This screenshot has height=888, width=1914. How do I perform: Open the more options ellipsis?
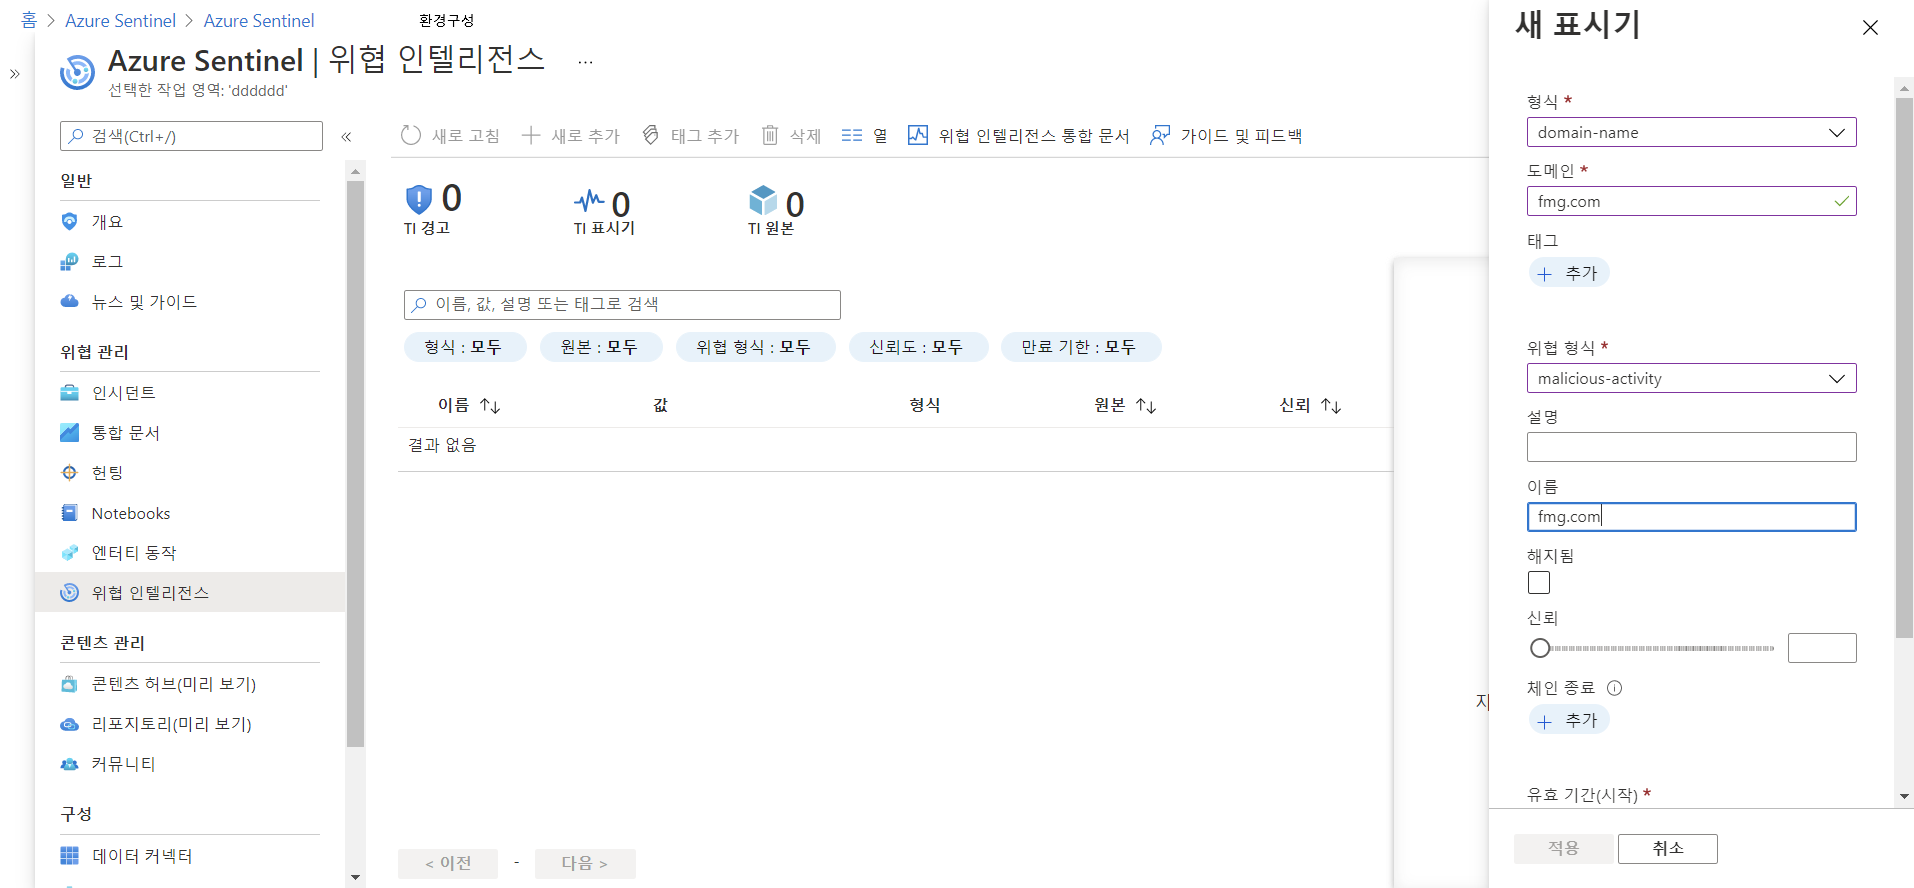pos(585,62)
